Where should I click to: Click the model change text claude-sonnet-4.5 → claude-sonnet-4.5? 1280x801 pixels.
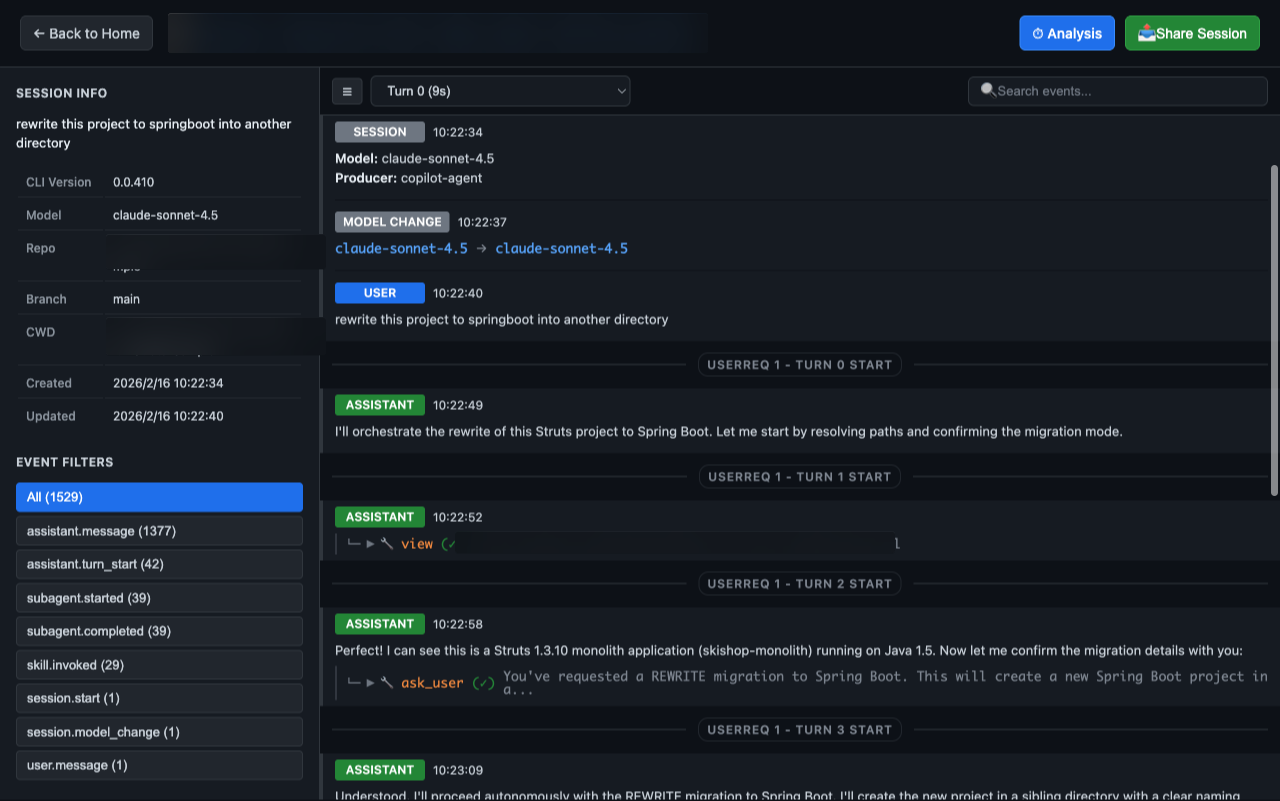pyautogui.click(x=481, y=248)
